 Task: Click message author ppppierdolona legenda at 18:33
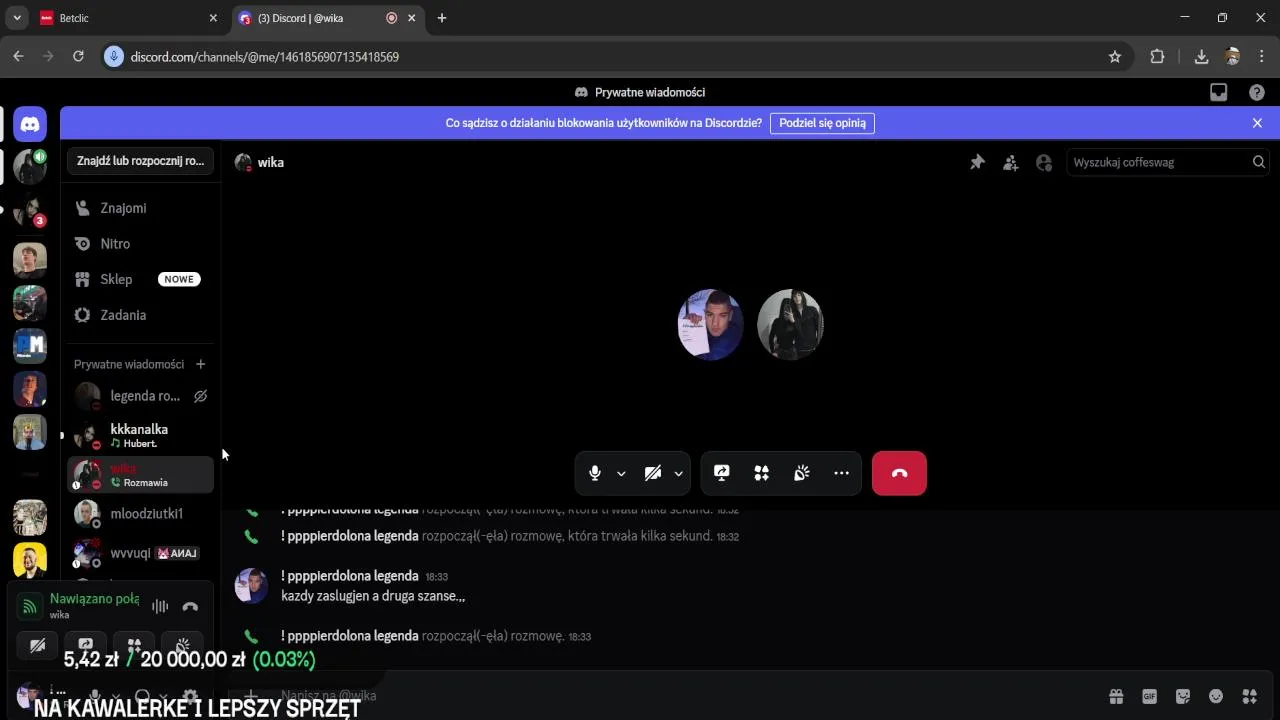350,576
